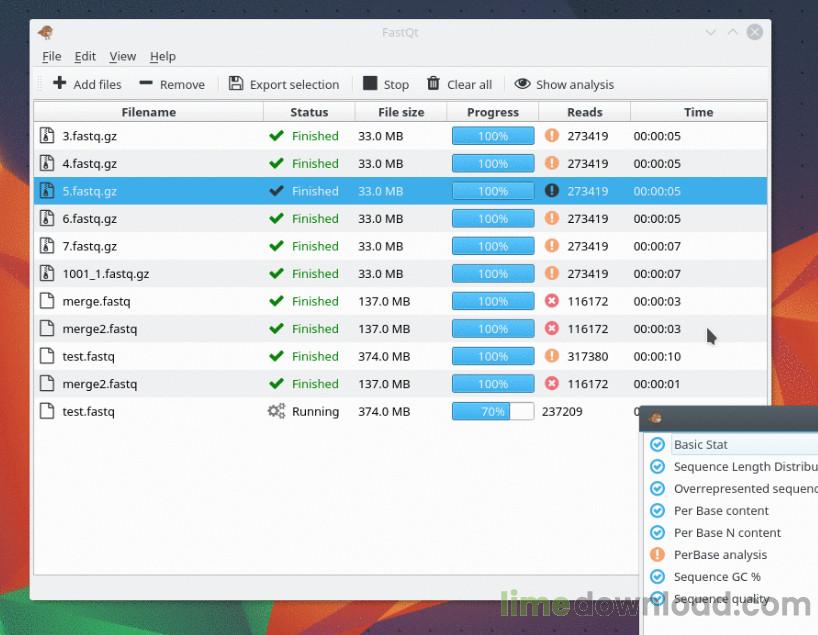The height and width of the screenshot is (635, 818).
Task: Sort by the Progress column header
Action: coord(493,112)
